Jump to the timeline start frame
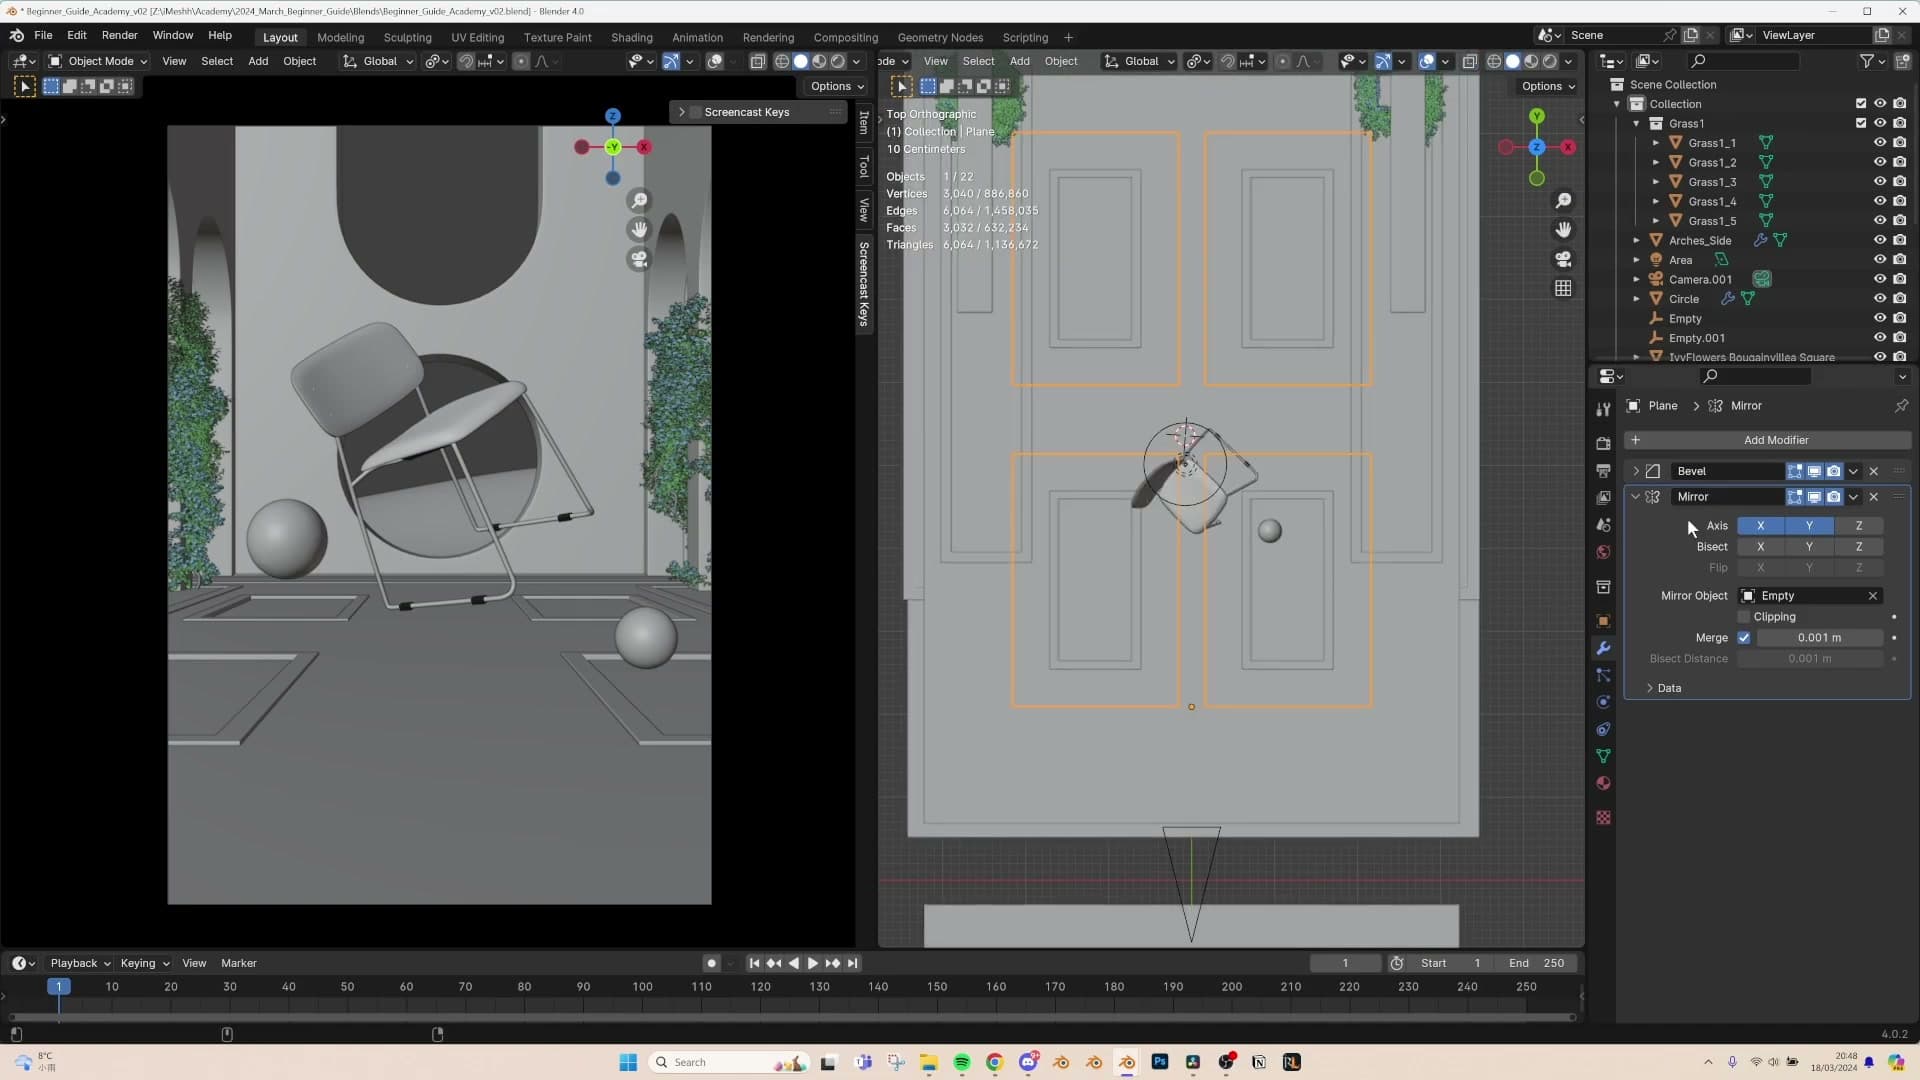1920x1080 pixels. [x=754, y=964]
